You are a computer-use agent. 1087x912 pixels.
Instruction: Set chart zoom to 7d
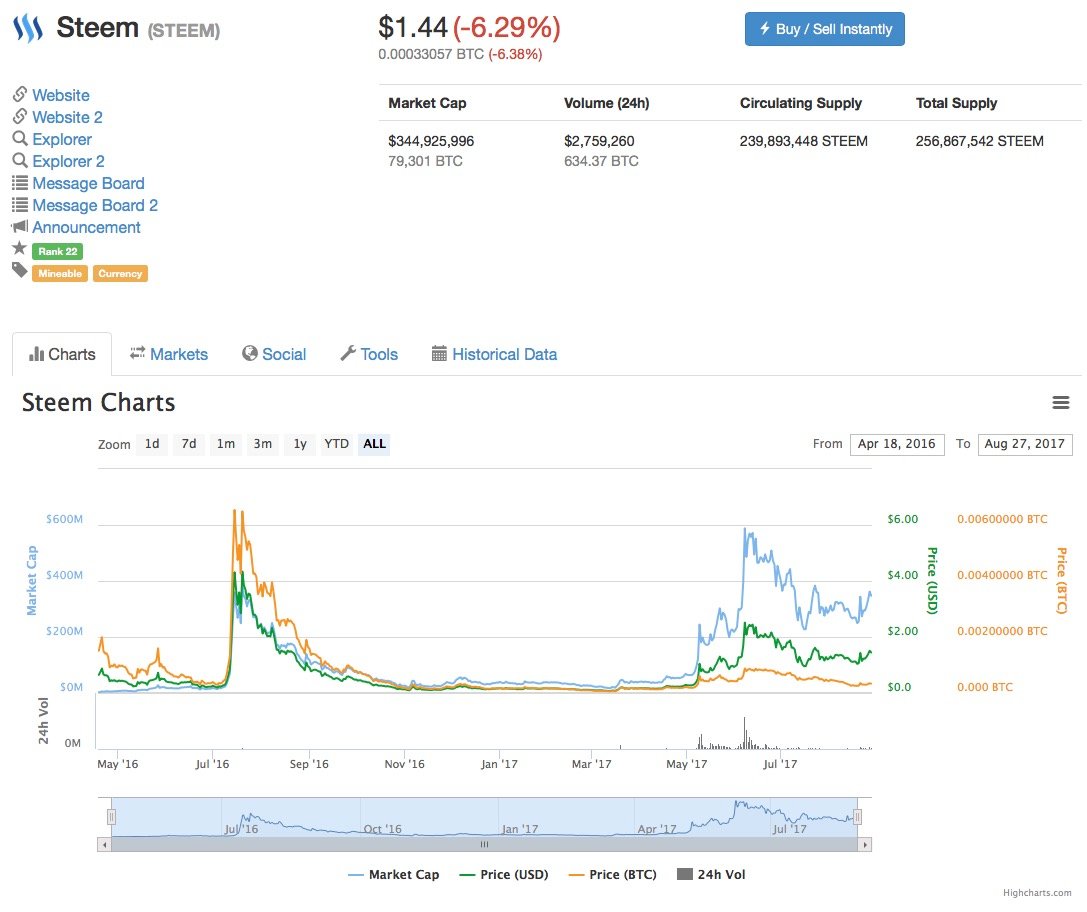[x=189, y=444]
